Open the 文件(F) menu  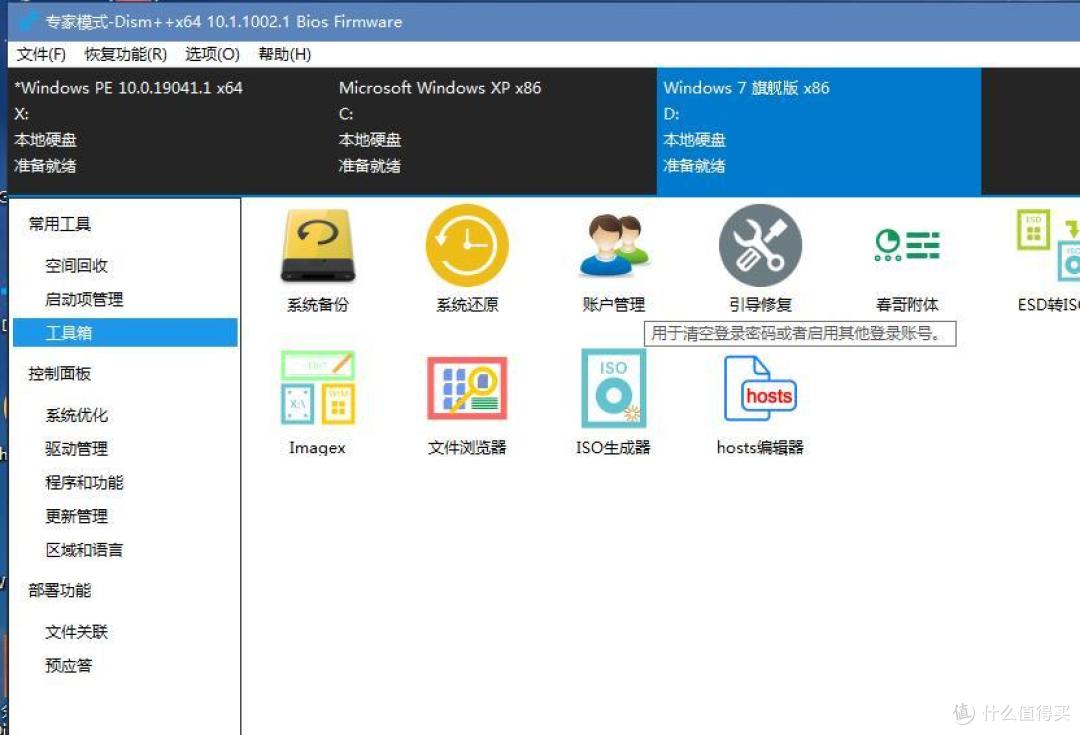pyautogui.click(x=41, y=54)
